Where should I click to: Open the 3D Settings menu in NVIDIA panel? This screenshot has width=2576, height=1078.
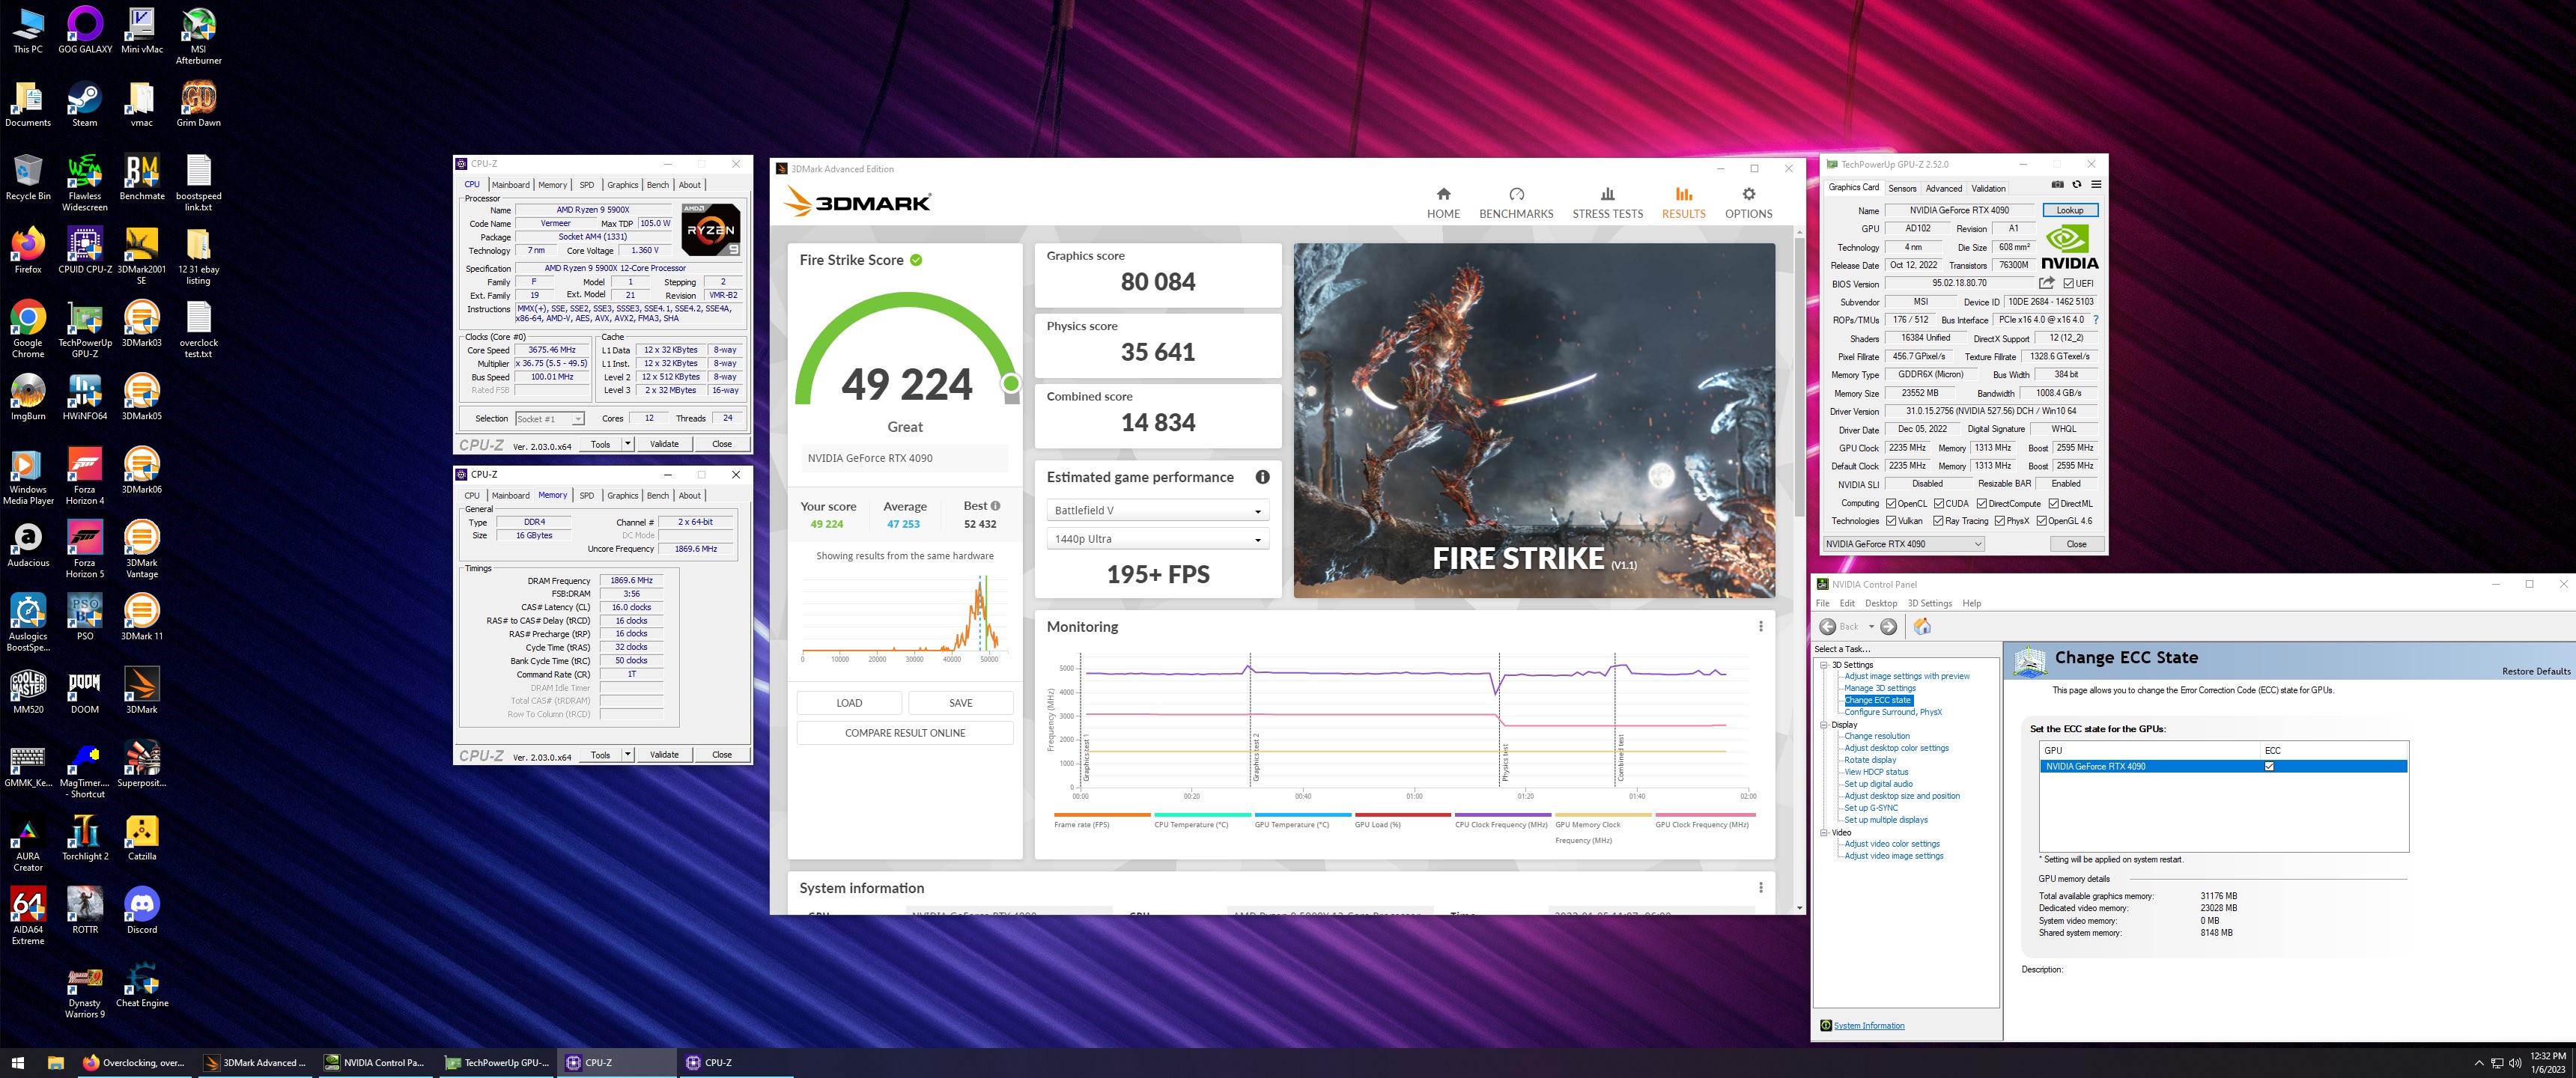[1929, 603]
